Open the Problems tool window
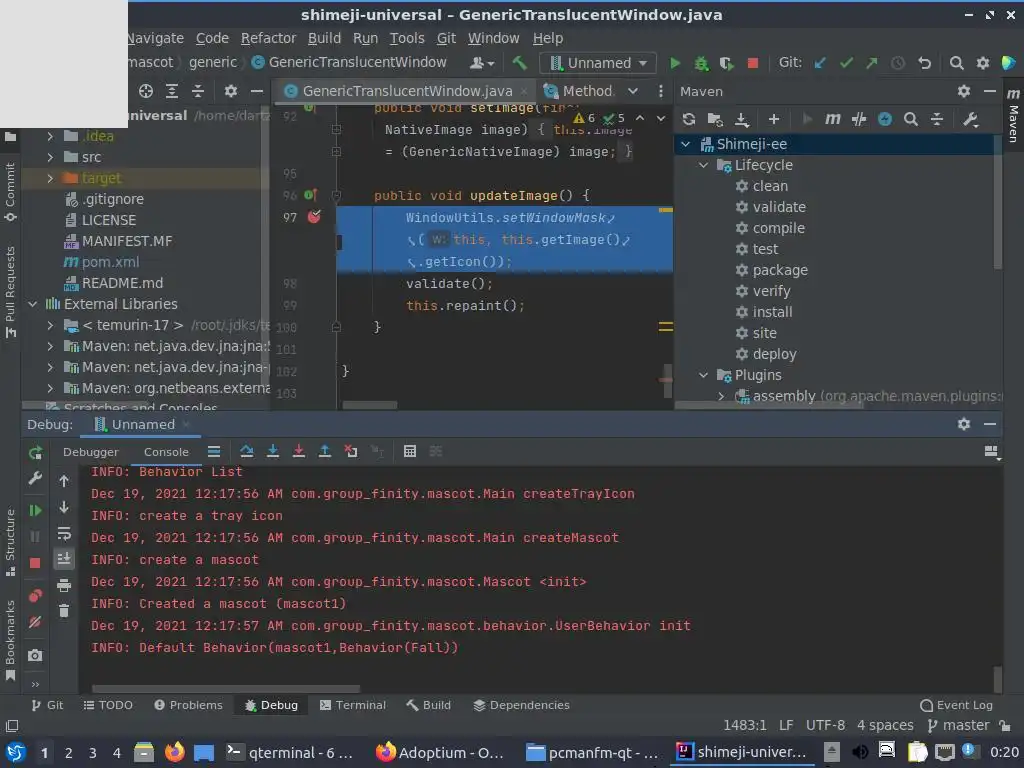 click(188, 705)
